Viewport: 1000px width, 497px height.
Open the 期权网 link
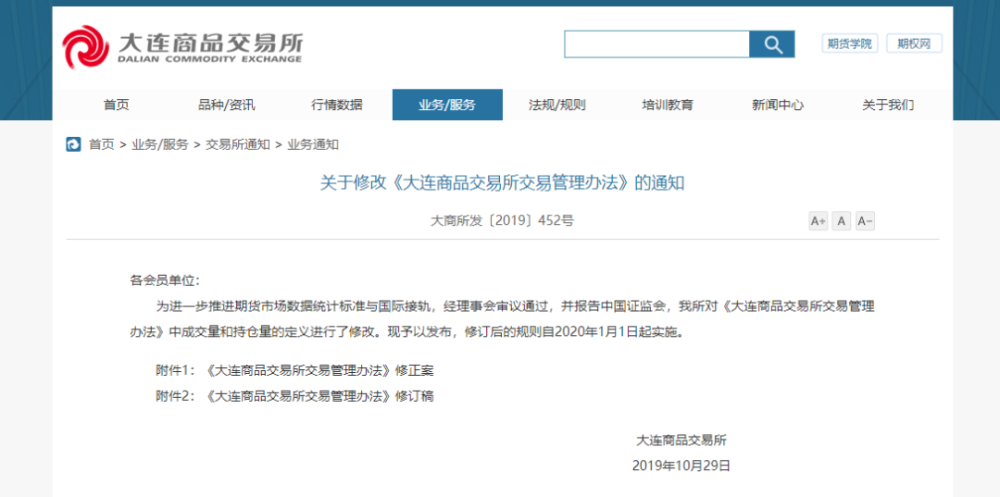(914, 43)
